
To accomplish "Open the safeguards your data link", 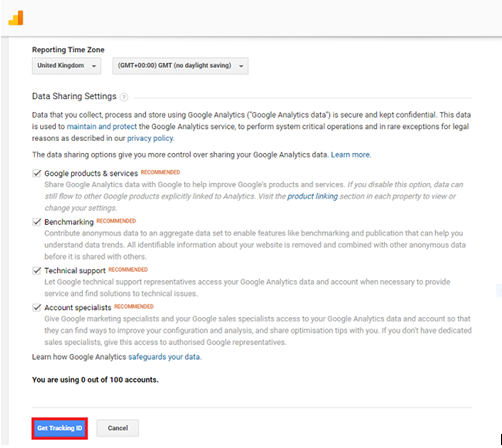I will pos(164,357).
